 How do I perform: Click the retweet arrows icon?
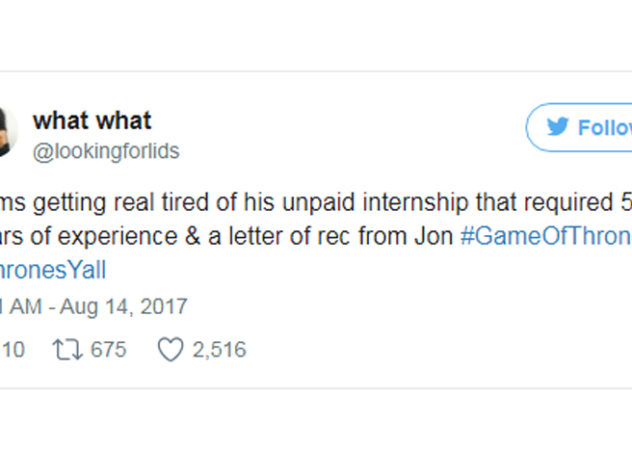(x=69, y=349)
